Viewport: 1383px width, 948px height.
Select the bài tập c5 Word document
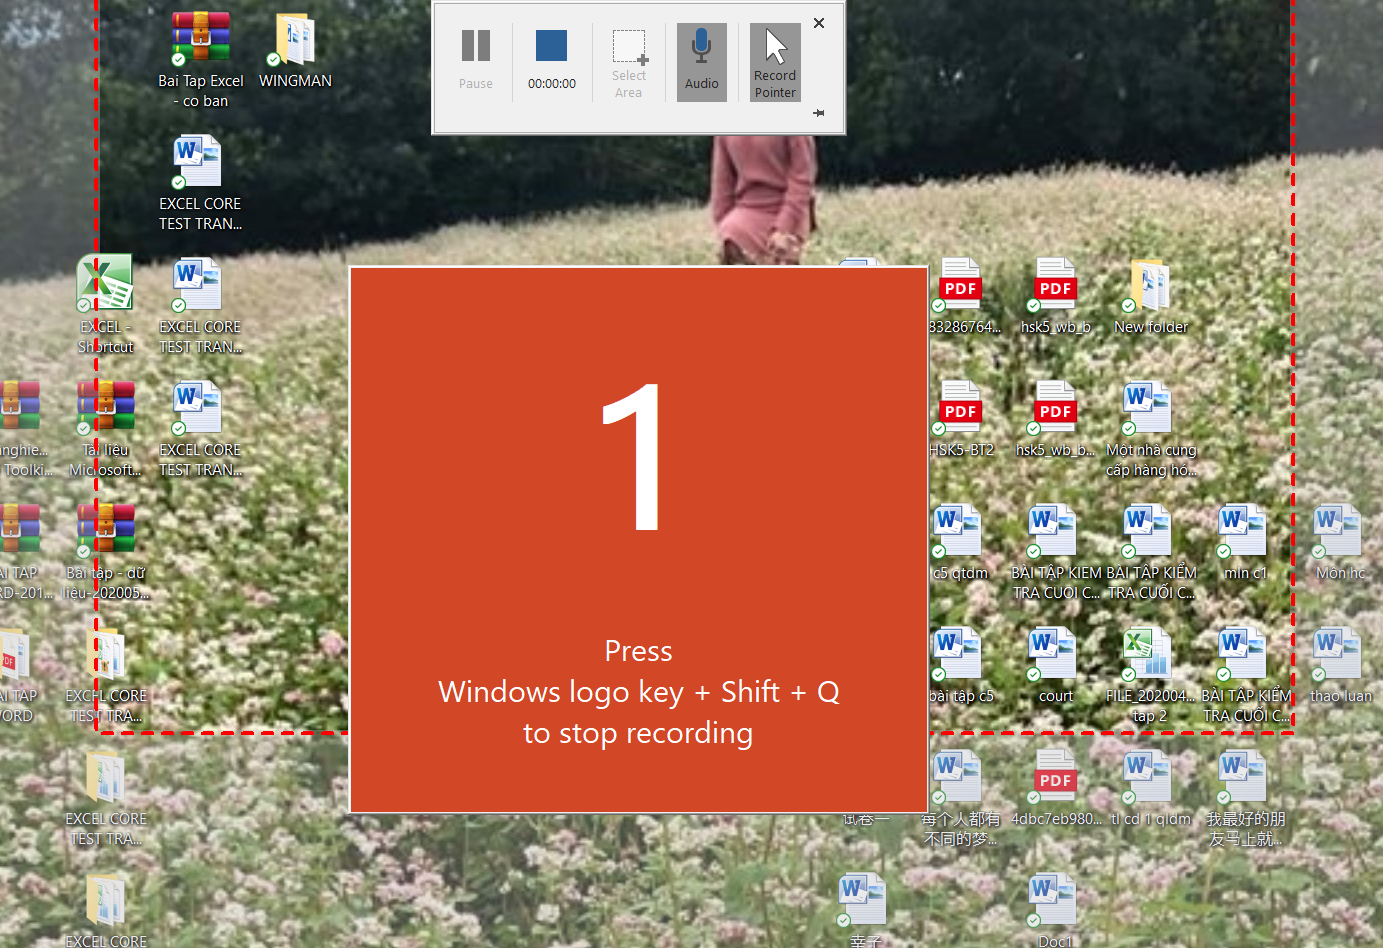[x=960, y=665]
